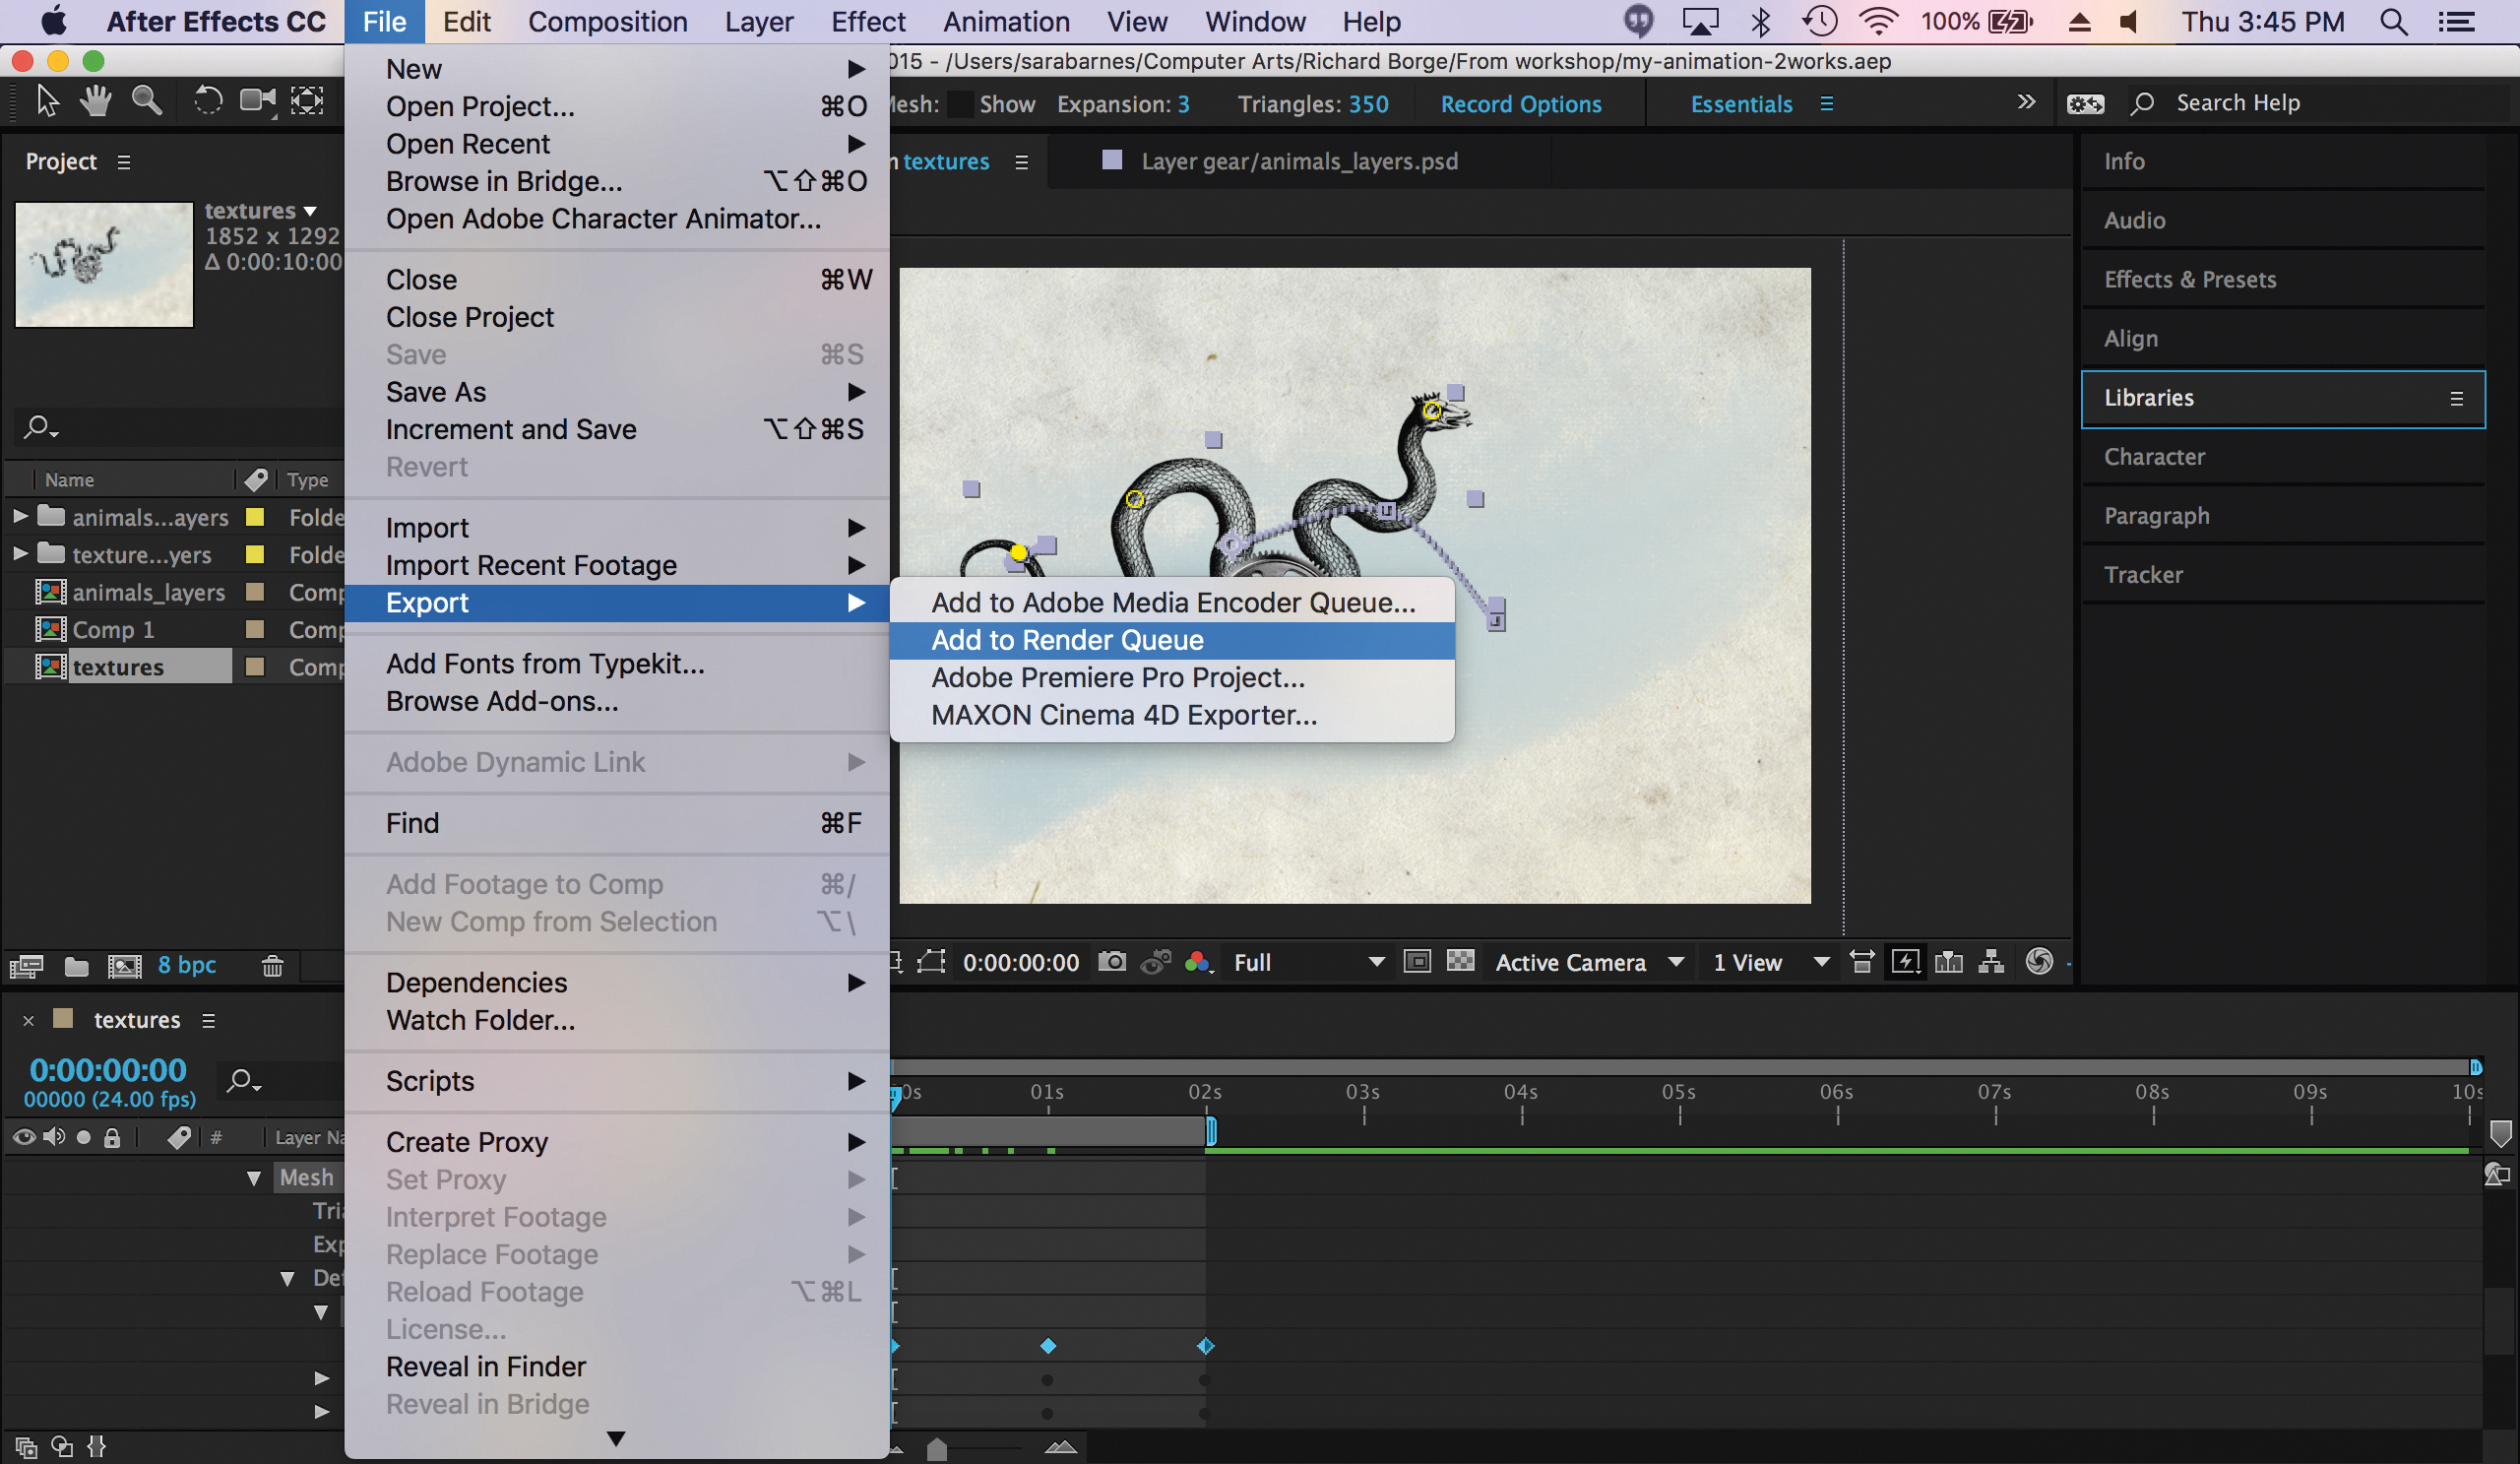
Task: Toggle transparency grid in viewer
Action: [1460, 962]
